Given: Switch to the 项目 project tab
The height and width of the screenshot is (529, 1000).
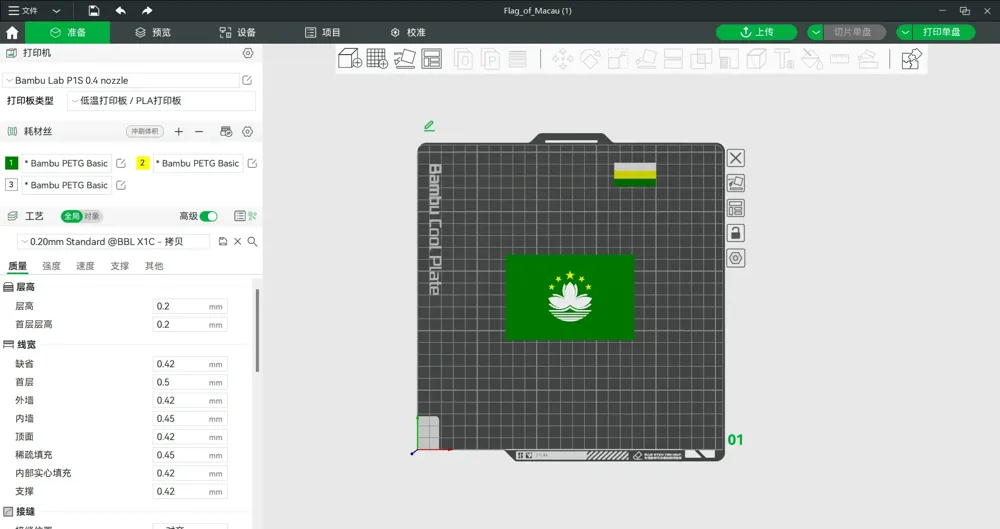Looking at the screenshot, I should coord(323,33).
